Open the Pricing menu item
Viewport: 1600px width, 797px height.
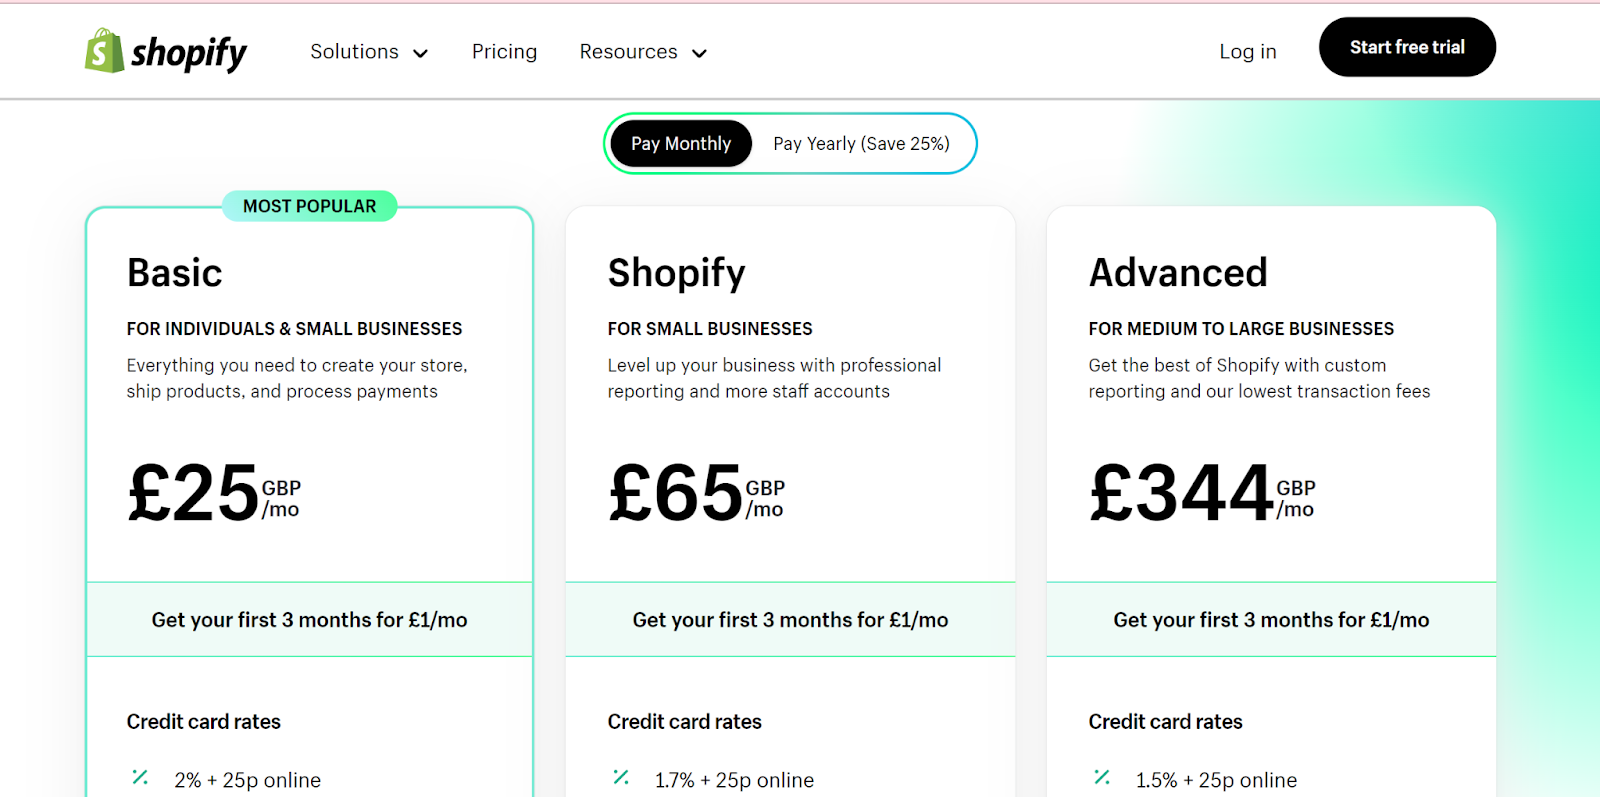click(x=504, y=51)
